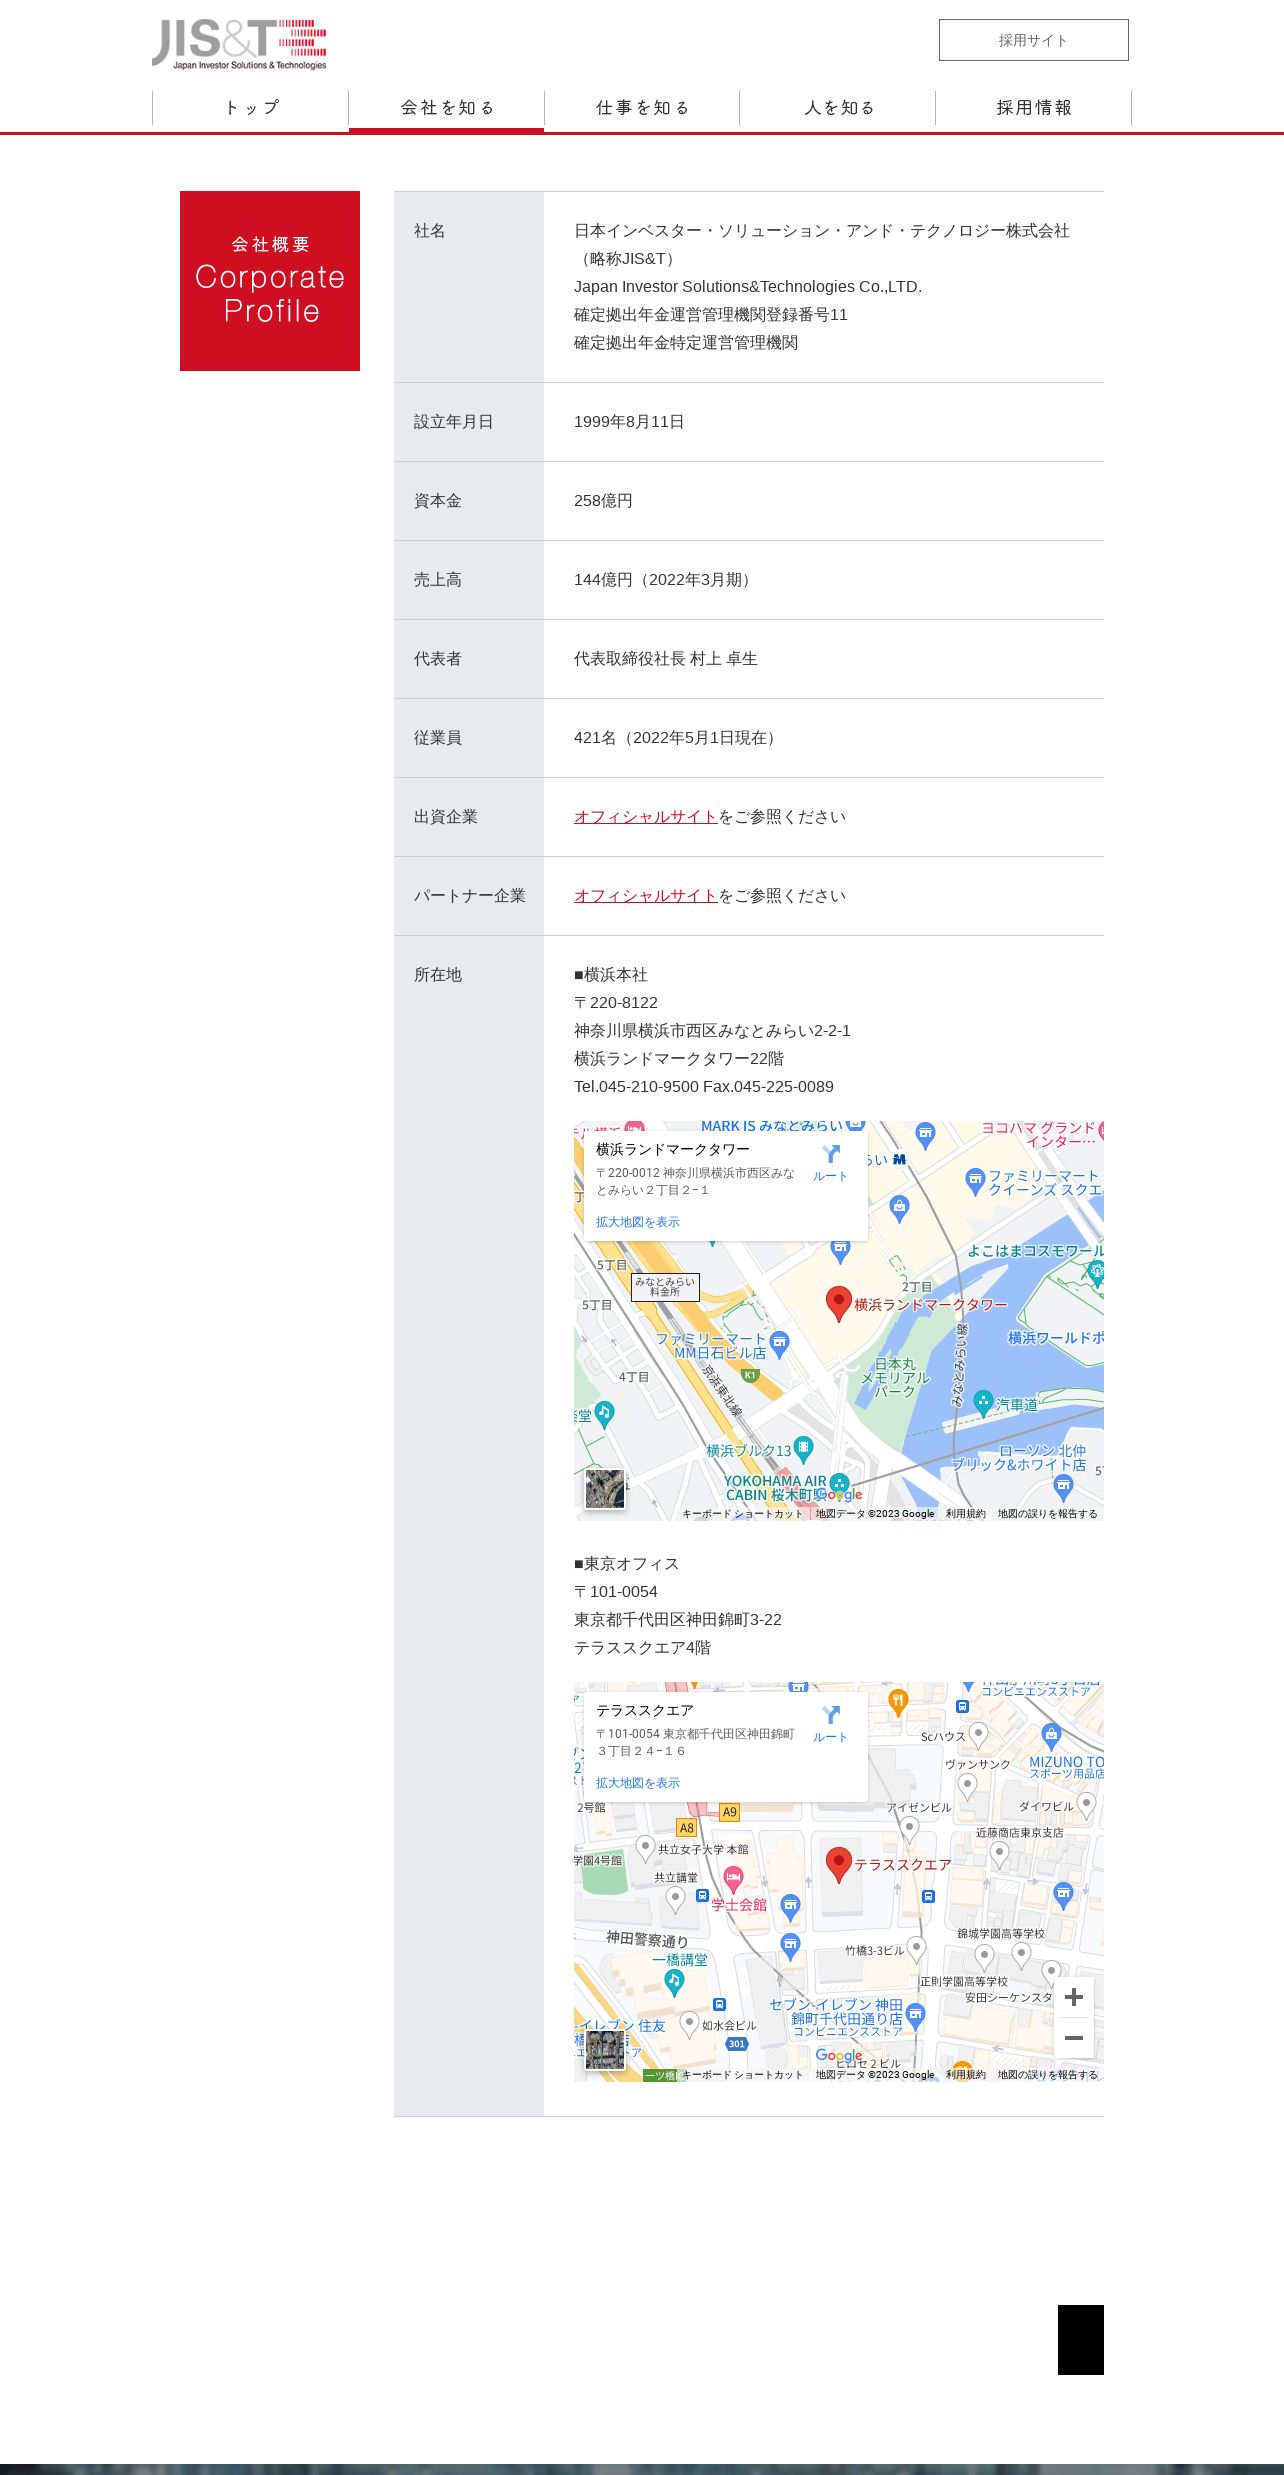
Task: Click the 竹橋3-3ビル map marker
Action: [916, 1948]
